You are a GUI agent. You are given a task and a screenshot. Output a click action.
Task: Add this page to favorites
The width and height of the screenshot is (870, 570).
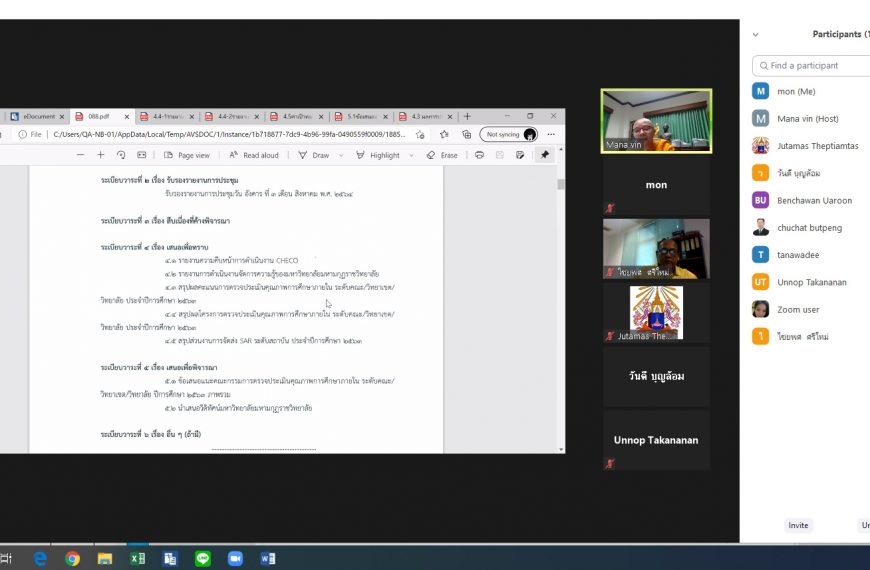tap(420, 134)
